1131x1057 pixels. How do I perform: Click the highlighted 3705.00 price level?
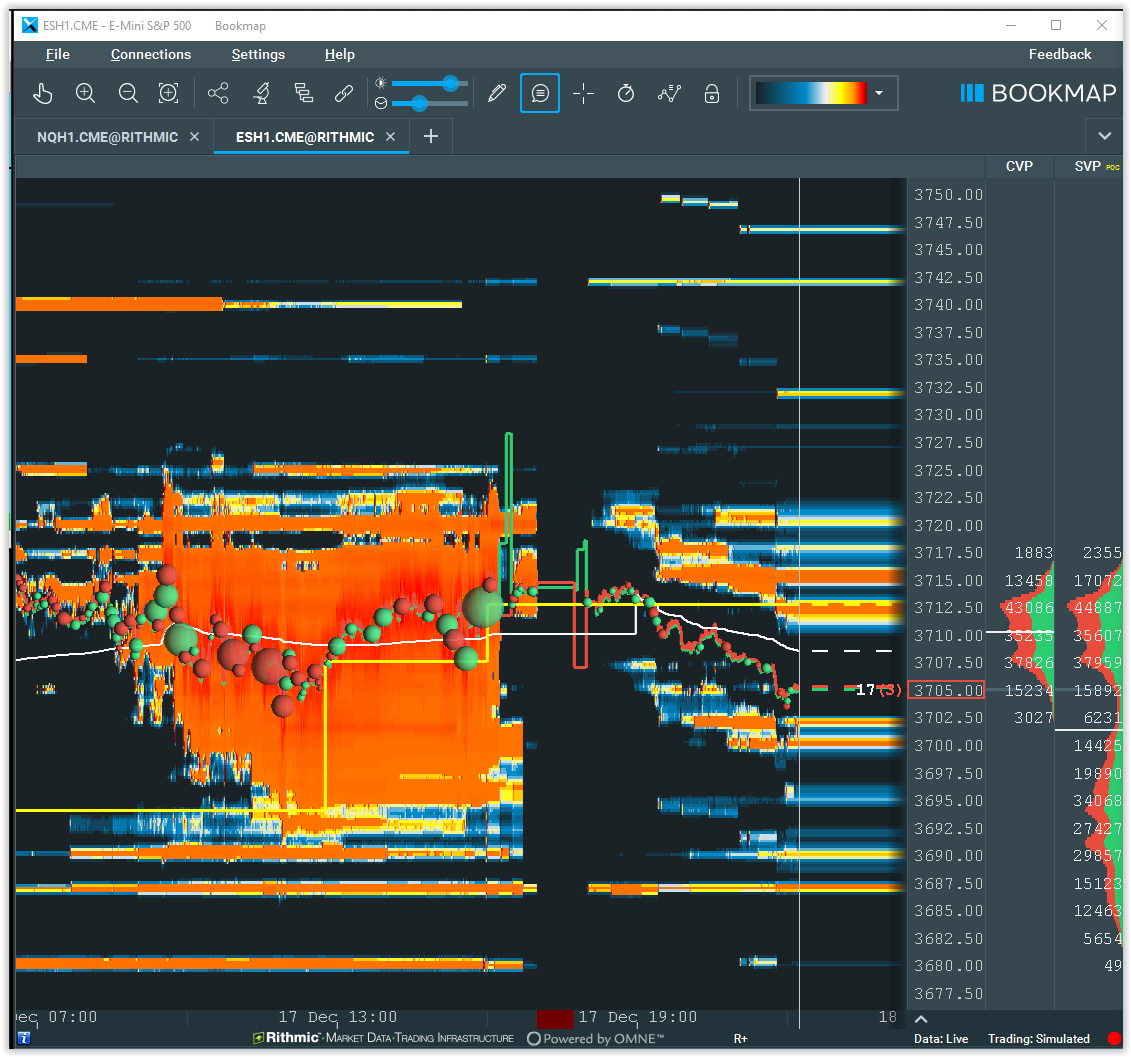(x=946, y=690)
